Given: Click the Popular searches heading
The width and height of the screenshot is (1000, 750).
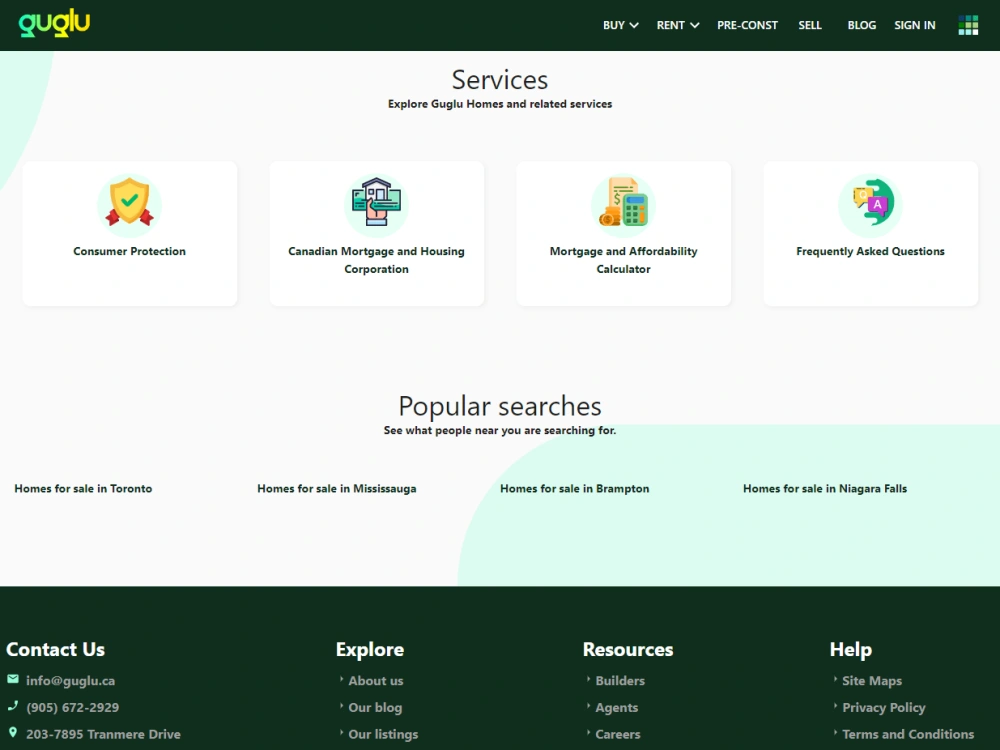Looking at the screenshot, I should [500, 406].
